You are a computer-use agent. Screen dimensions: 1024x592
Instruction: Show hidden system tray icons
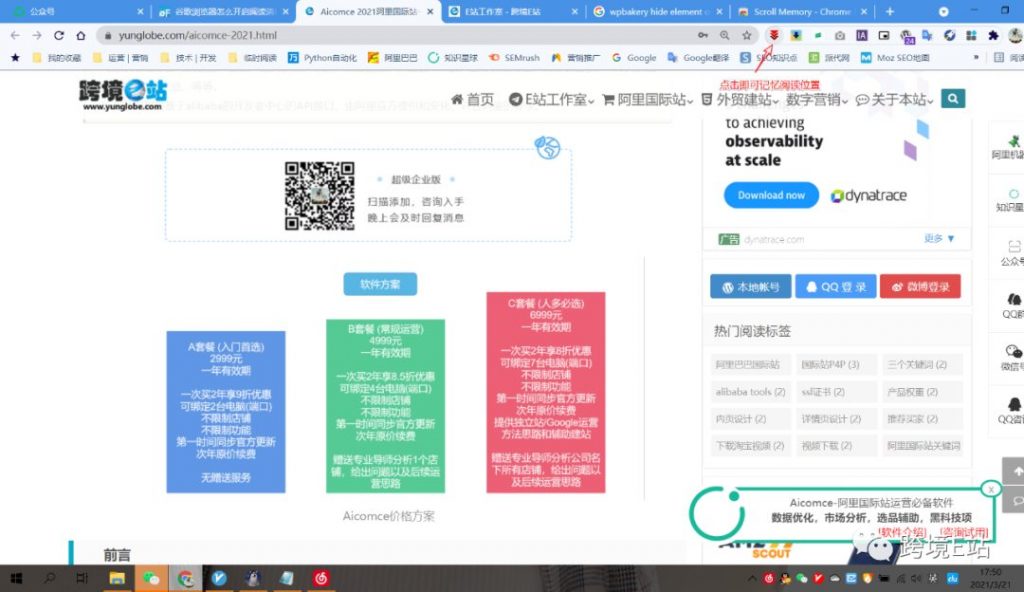click(752, 578)
